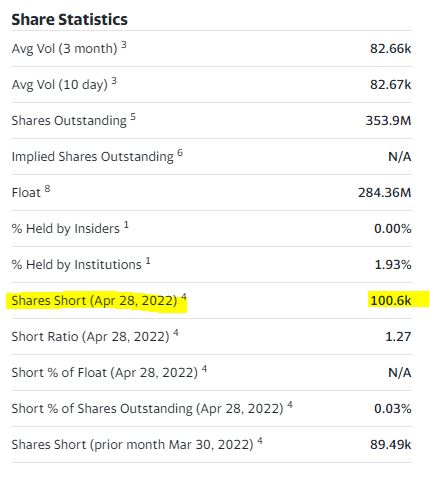Open footnote 8 beside Float

coord(47,188)
